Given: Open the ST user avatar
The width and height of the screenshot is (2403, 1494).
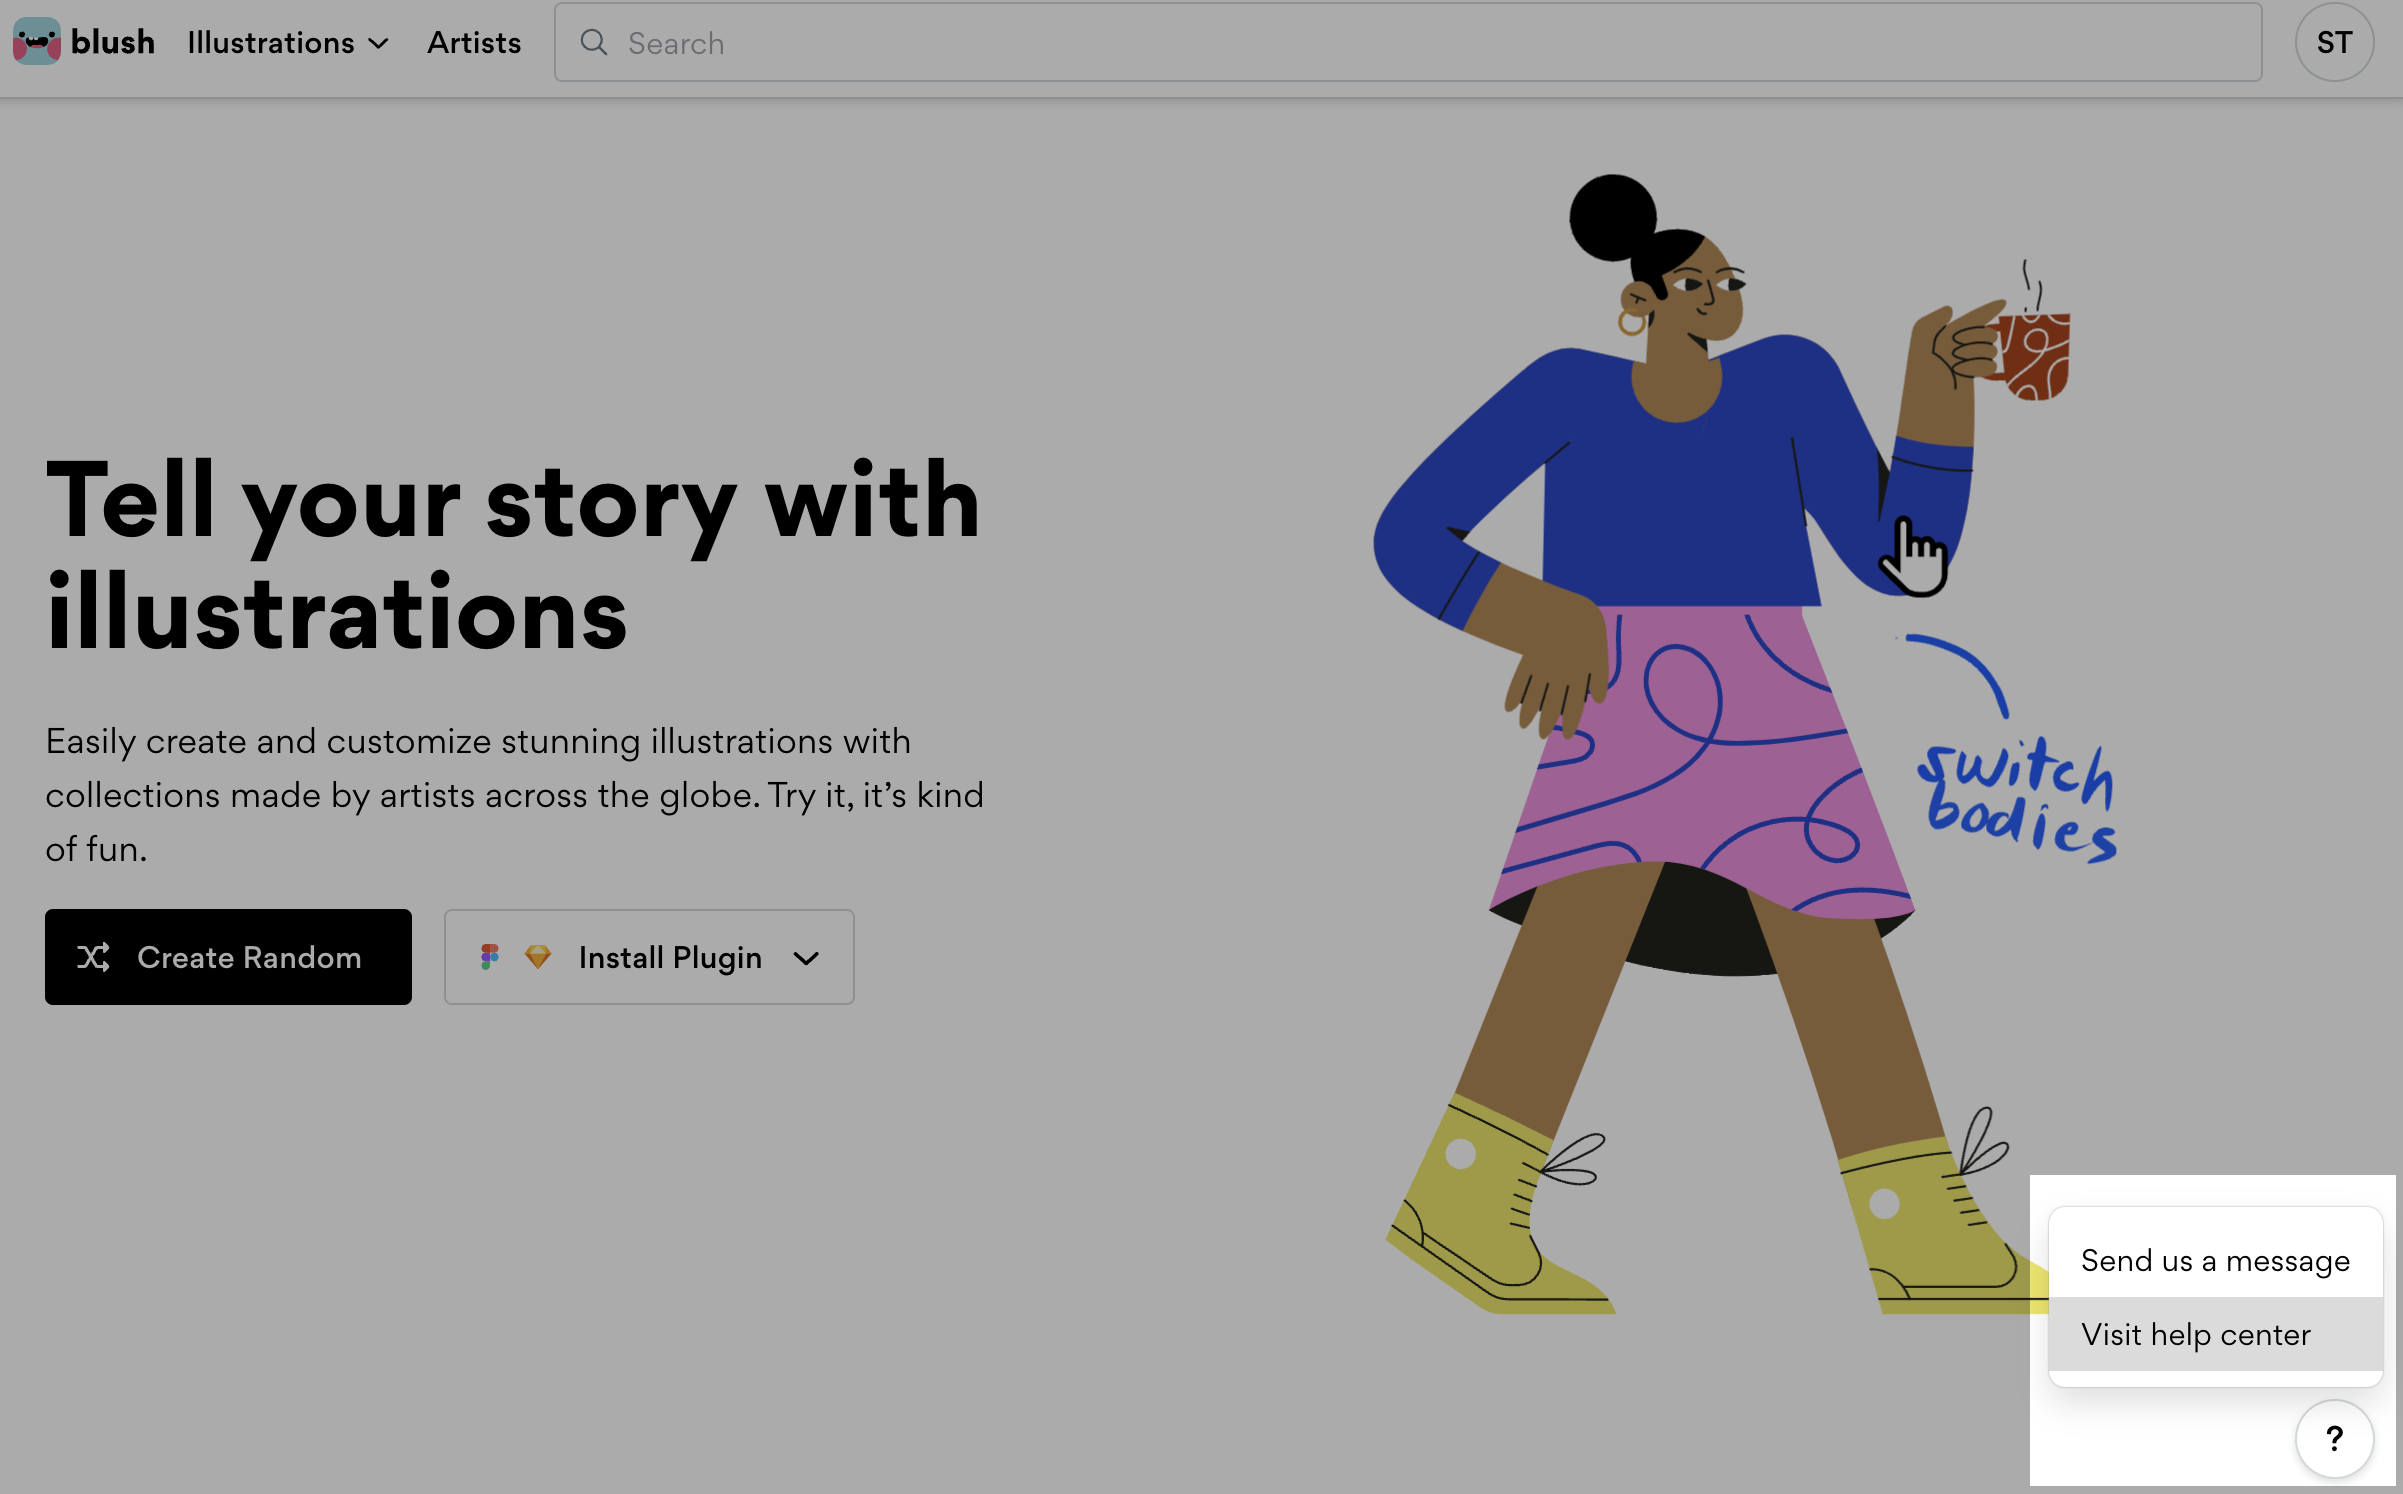Looking at the screenshot, I should [2334, 42].
